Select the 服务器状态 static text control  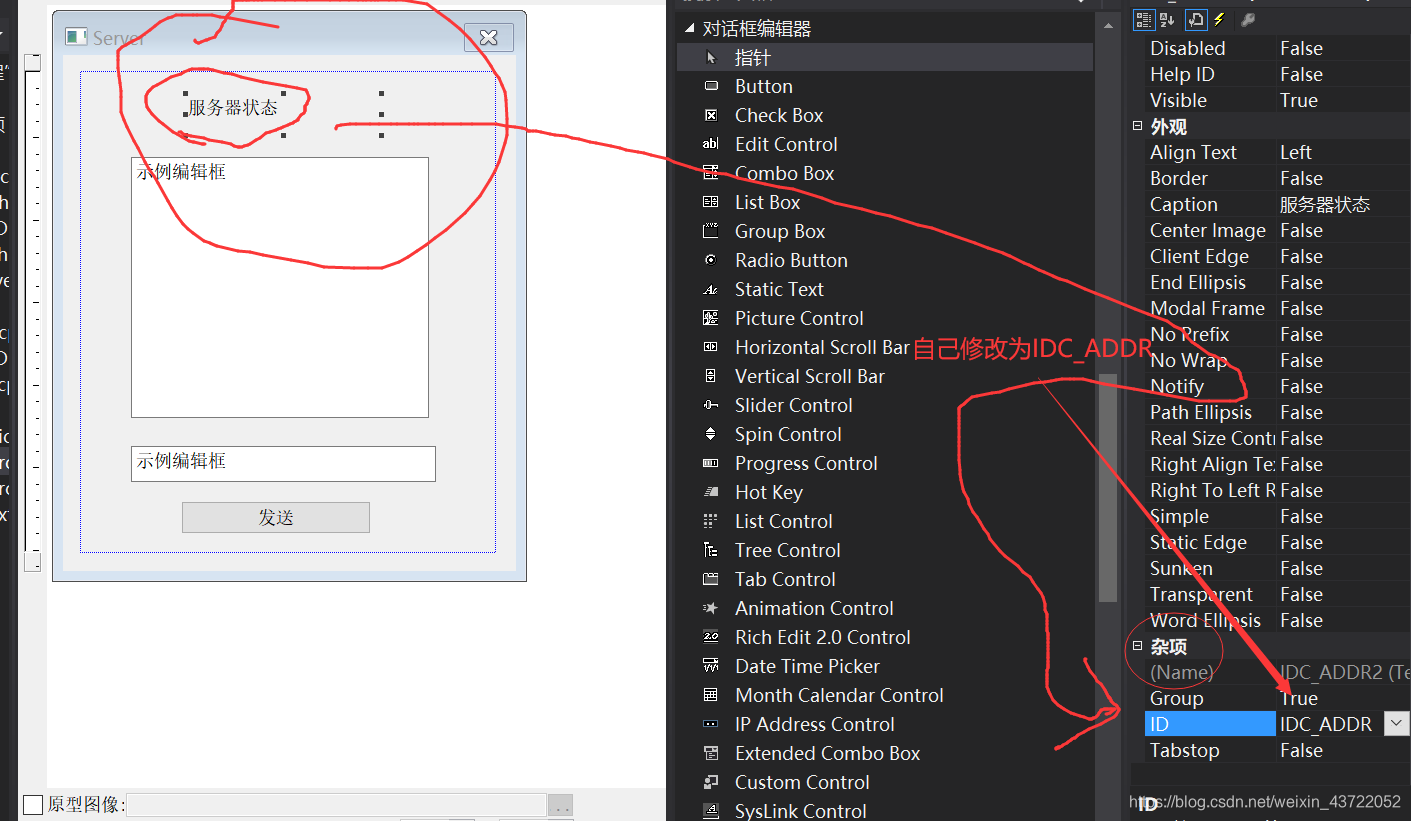[x=233, y=107]
